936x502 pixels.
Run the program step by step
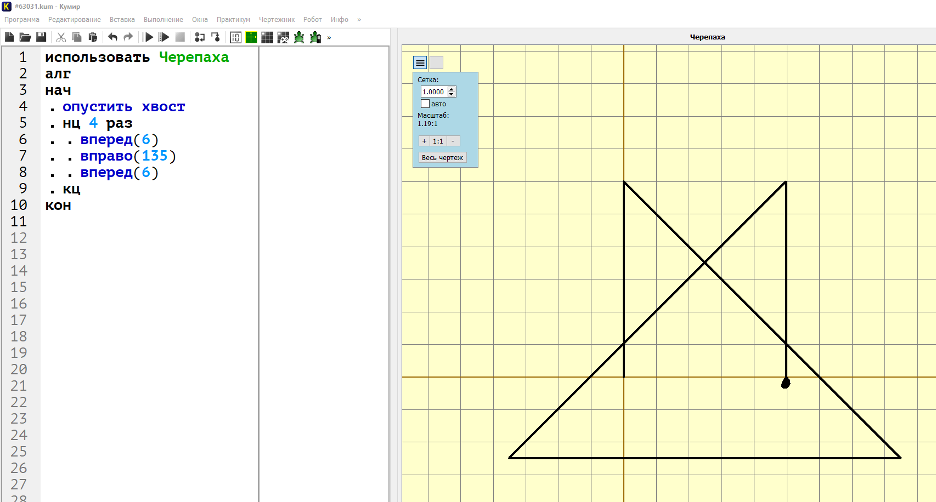[x=164, y=37]
